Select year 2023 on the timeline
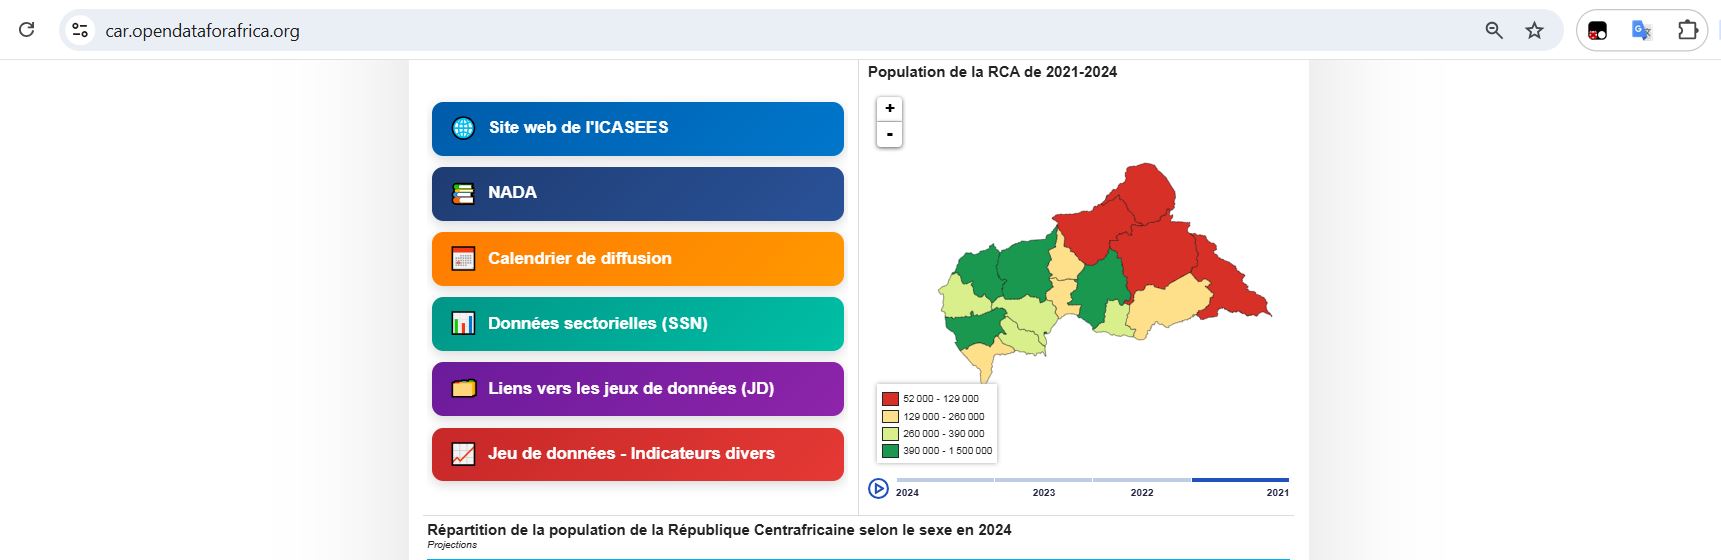Image resolution: width=1721 pixels, height=560 pixels. click(1043, 492)
